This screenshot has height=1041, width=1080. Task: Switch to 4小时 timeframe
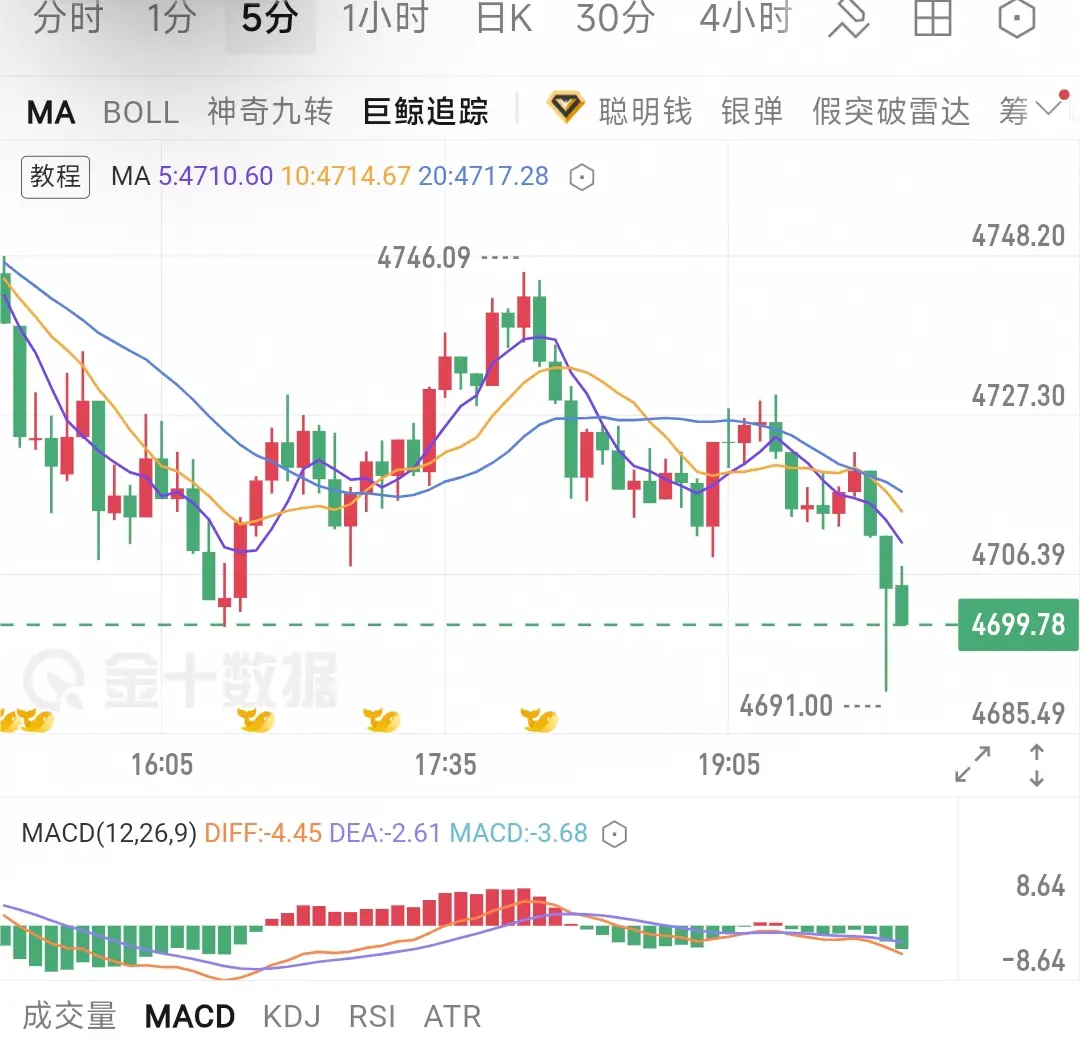click(746, 18)
